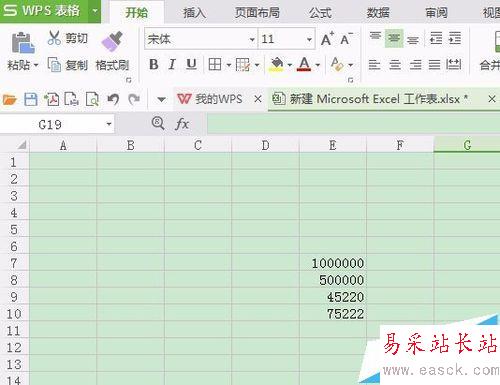Print the sheet using the printer icon

tap(71, 99)
